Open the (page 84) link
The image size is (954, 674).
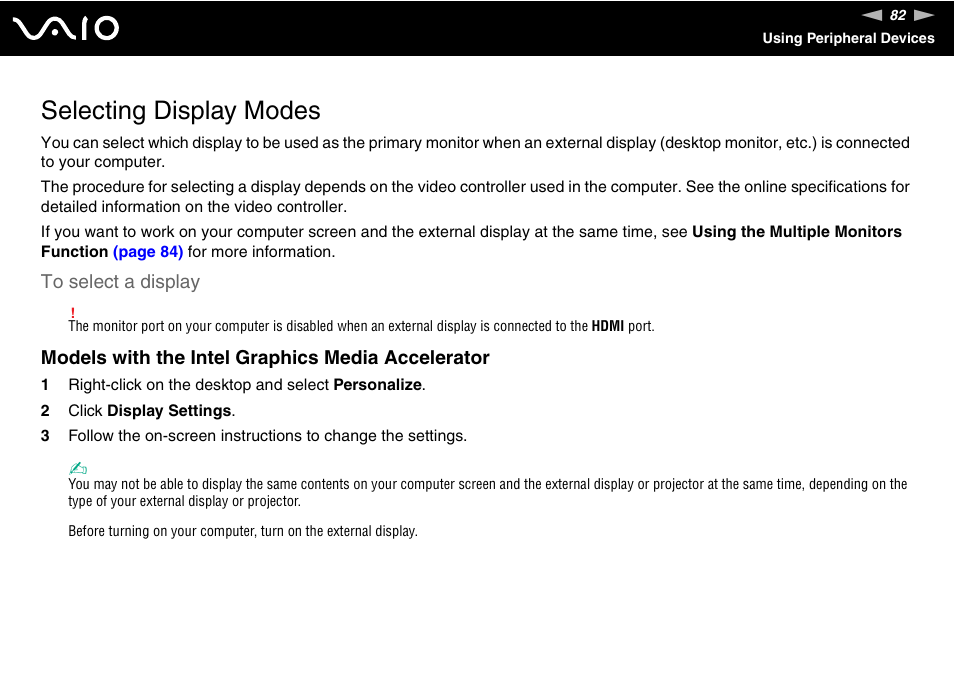(x=148, y=251)
